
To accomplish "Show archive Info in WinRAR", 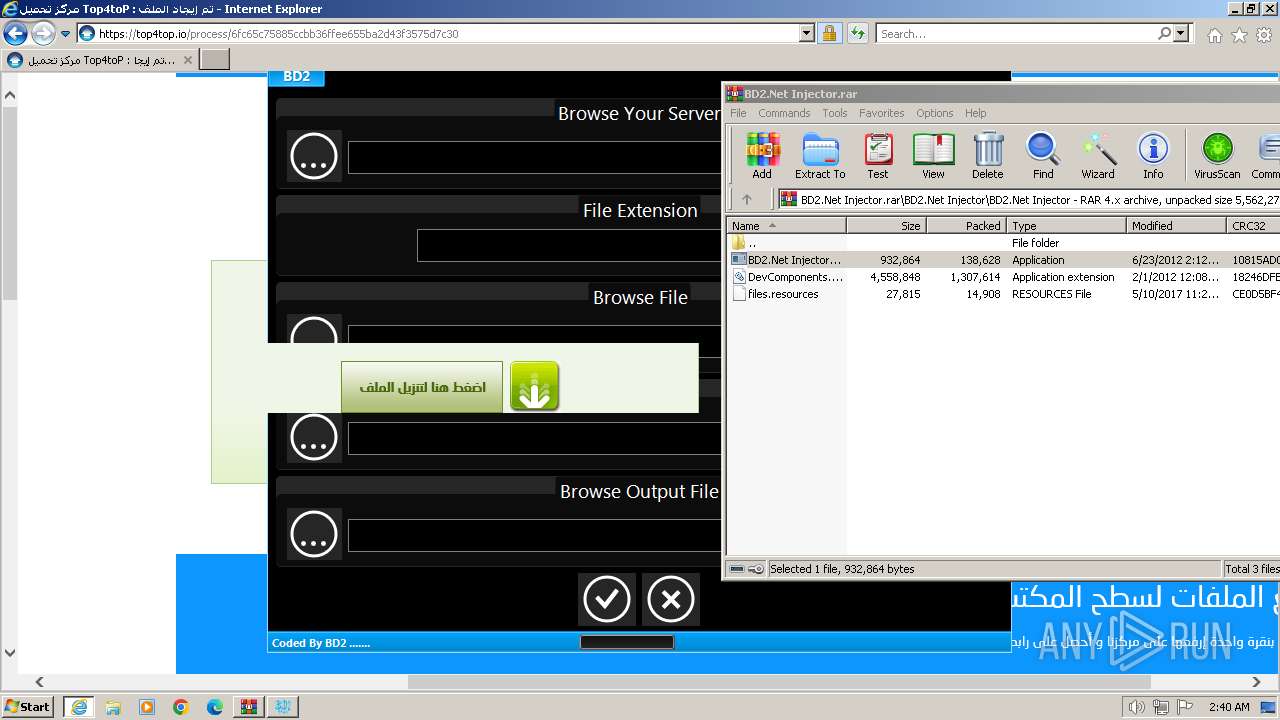I will coord(1153,156).
